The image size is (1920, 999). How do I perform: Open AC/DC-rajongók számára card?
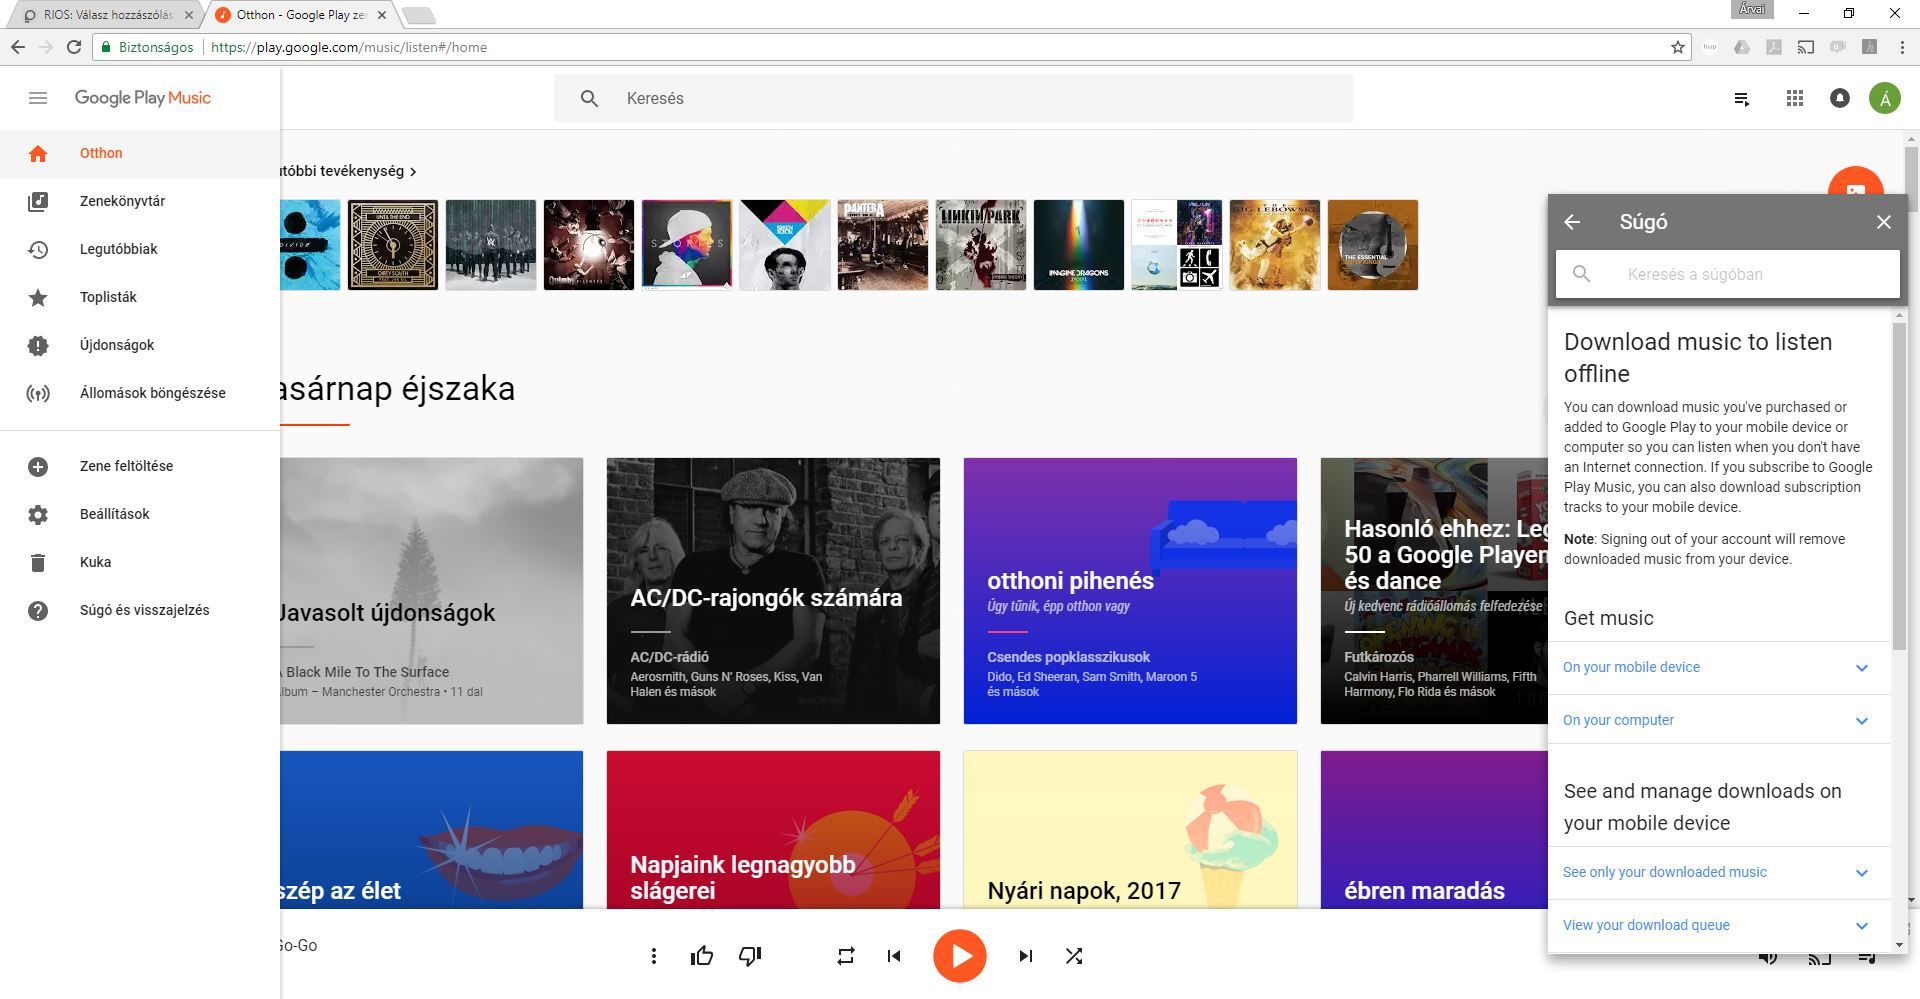point(773,591)
